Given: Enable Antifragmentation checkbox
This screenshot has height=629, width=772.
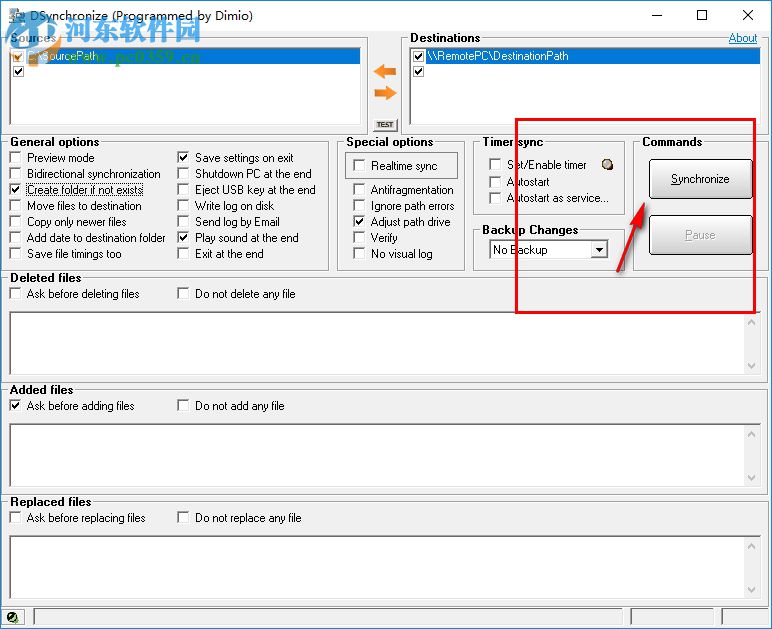Looking at the screenshot, I should [x=359, y=189].
